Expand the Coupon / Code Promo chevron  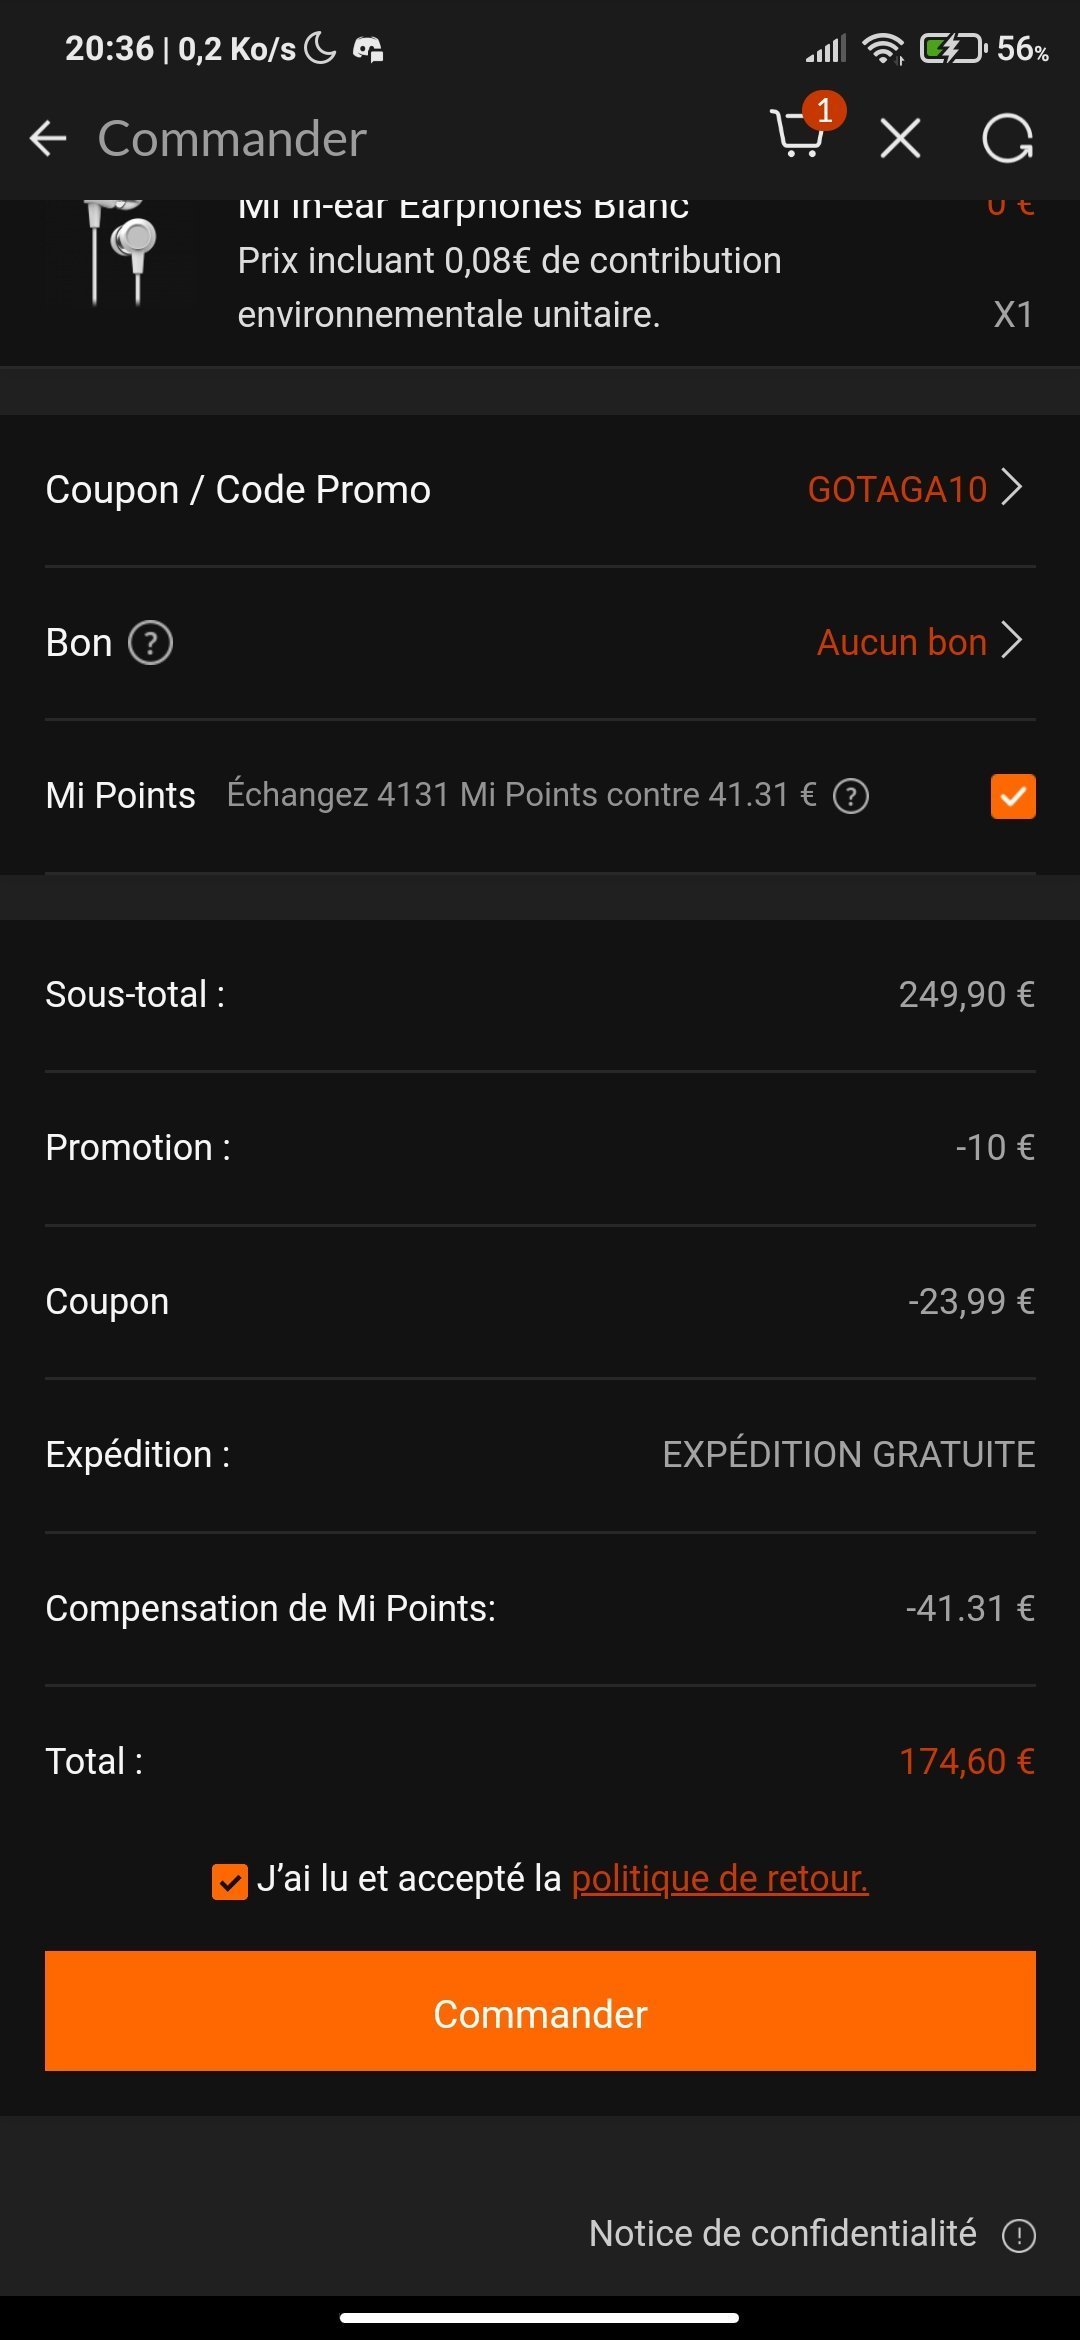point(1013,488)
